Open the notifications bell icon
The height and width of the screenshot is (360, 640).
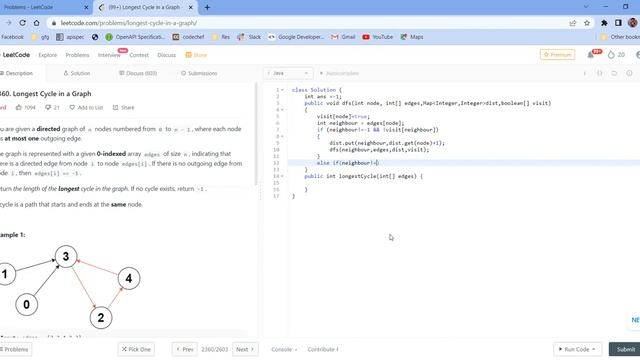[591, 55]
